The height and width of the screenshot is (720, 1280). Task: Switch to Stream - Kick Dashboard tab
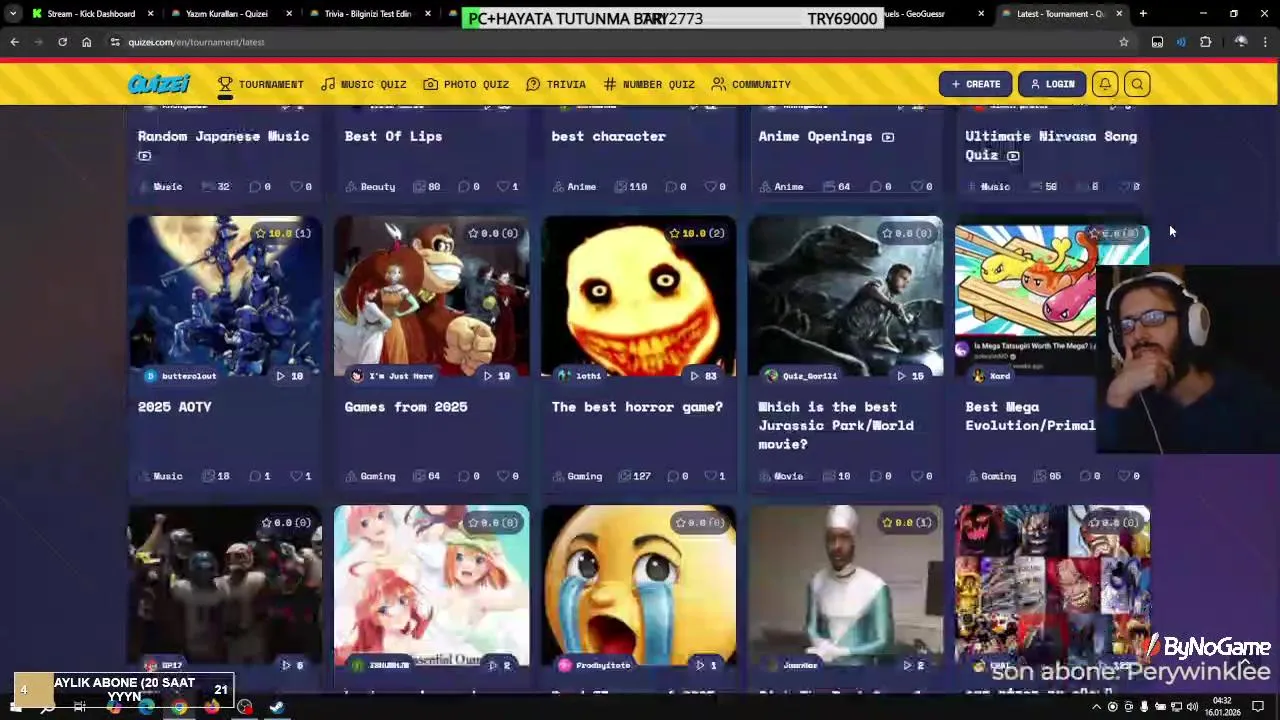tap(91, 14)
